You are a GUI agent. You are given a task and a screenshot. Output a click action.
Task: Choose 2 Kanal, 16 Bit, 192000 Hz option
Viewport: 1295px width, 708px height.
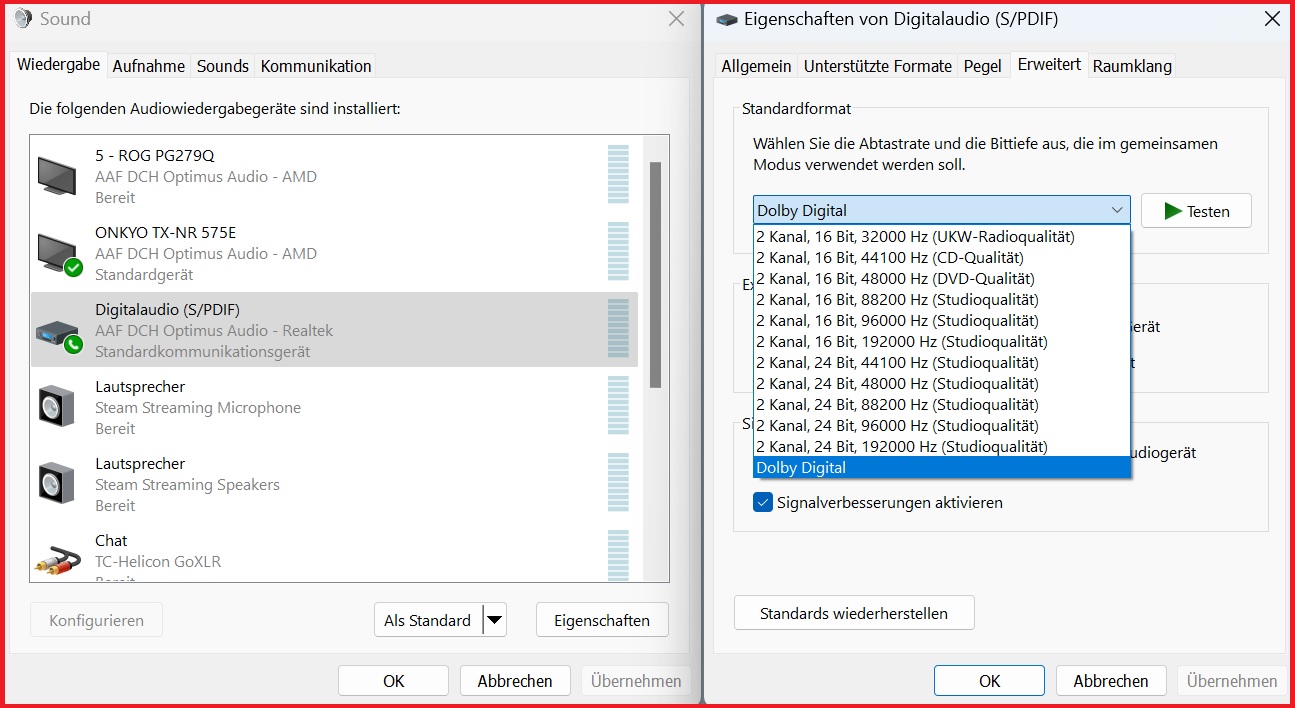coord(941,342)
